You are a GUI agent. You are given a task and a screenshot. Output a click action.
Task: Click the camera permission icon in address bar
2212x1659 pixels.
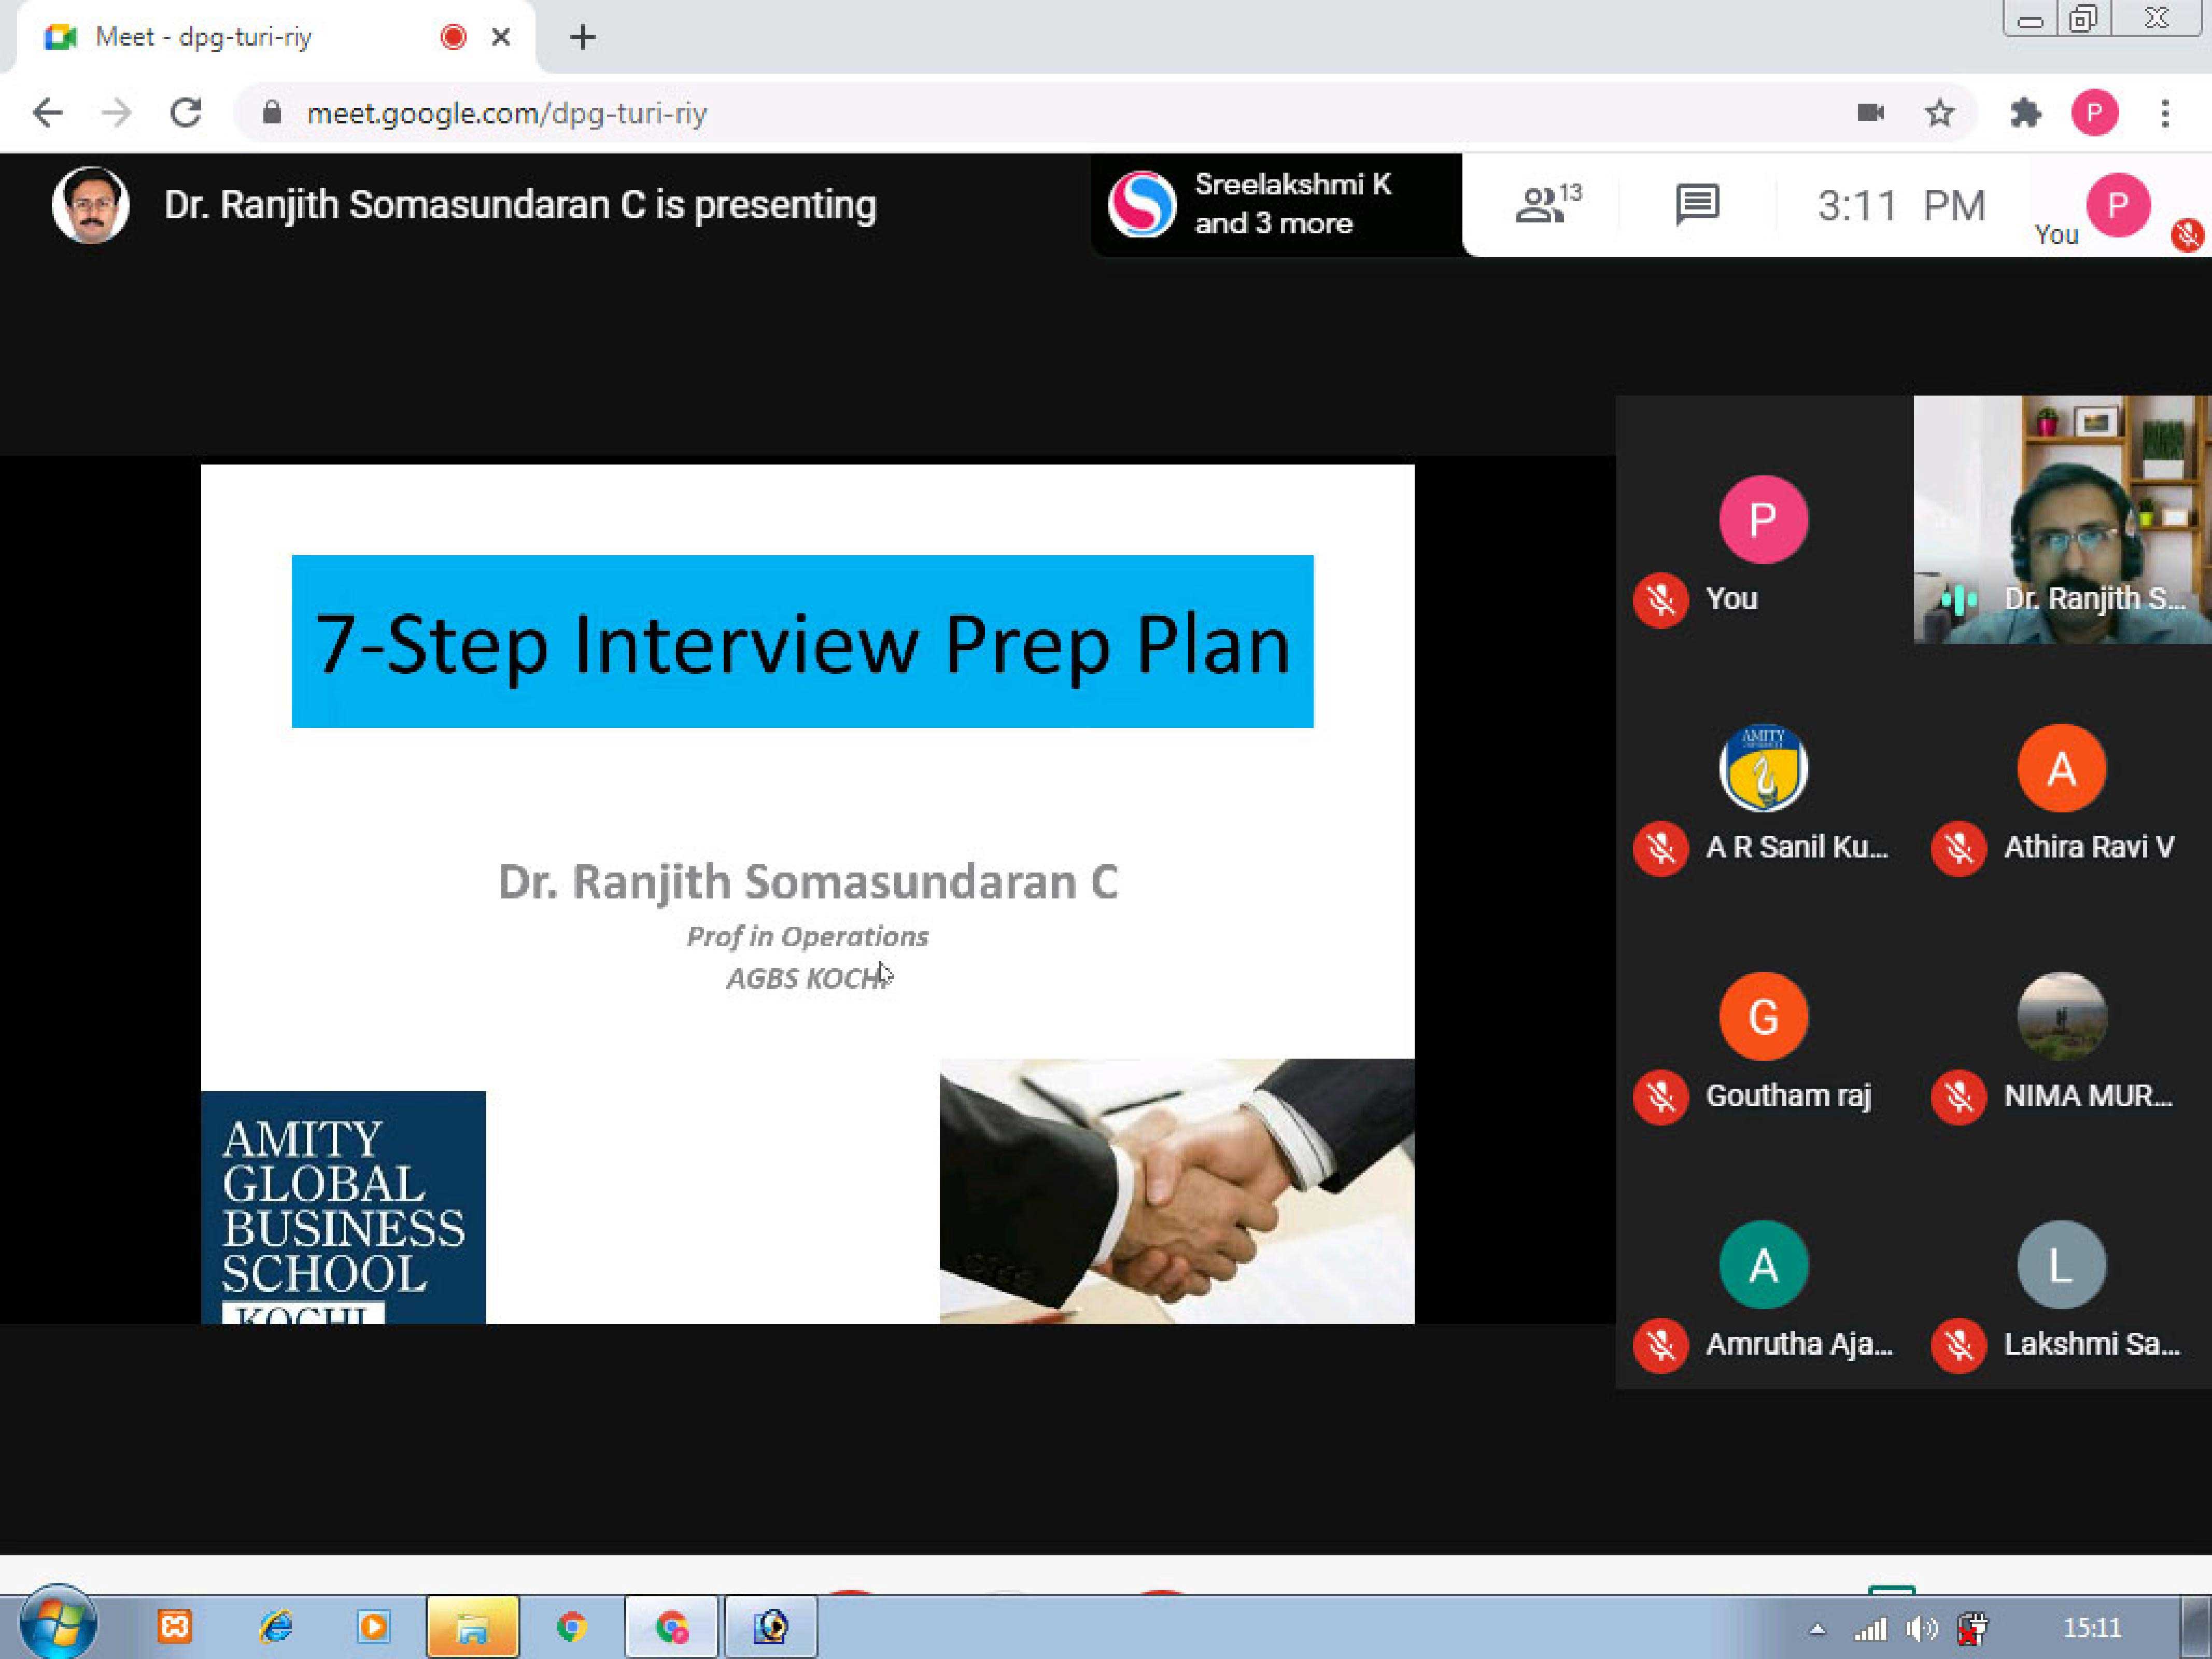tap(1870, 113)
